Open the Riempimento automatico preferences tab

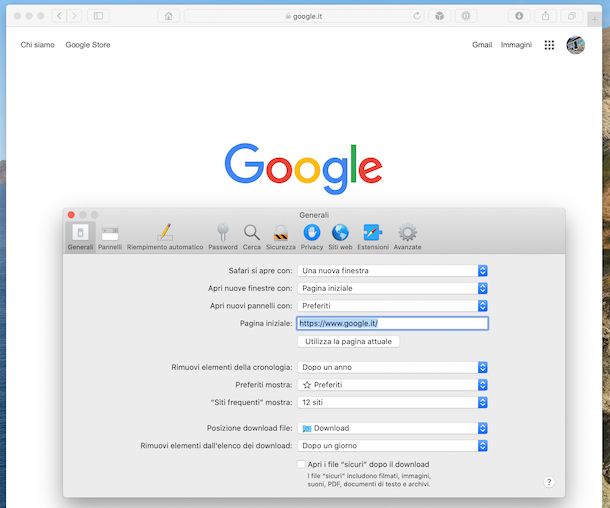pyautogui.click(x=165, y=237)
